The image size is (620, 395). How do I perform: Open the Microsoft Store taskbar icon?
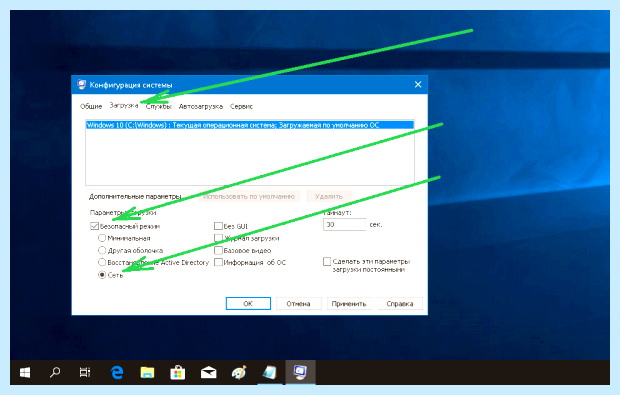pyautogui.click(x=178, y=372)
